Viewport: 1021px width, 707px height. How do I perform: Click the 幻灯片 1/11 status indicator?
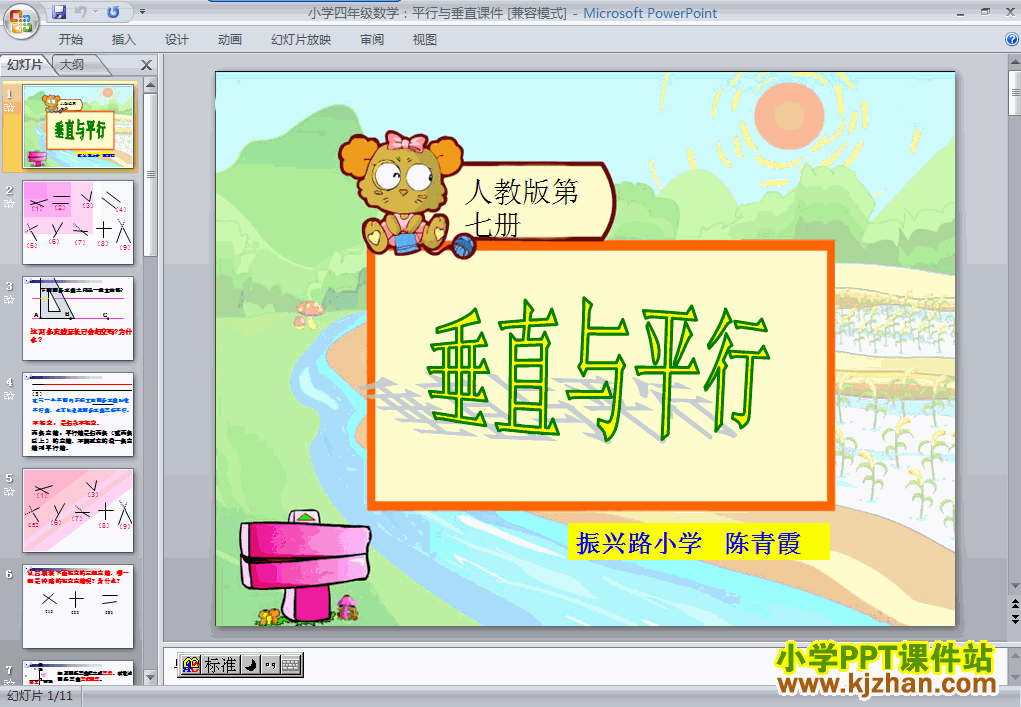click(40, 696)
